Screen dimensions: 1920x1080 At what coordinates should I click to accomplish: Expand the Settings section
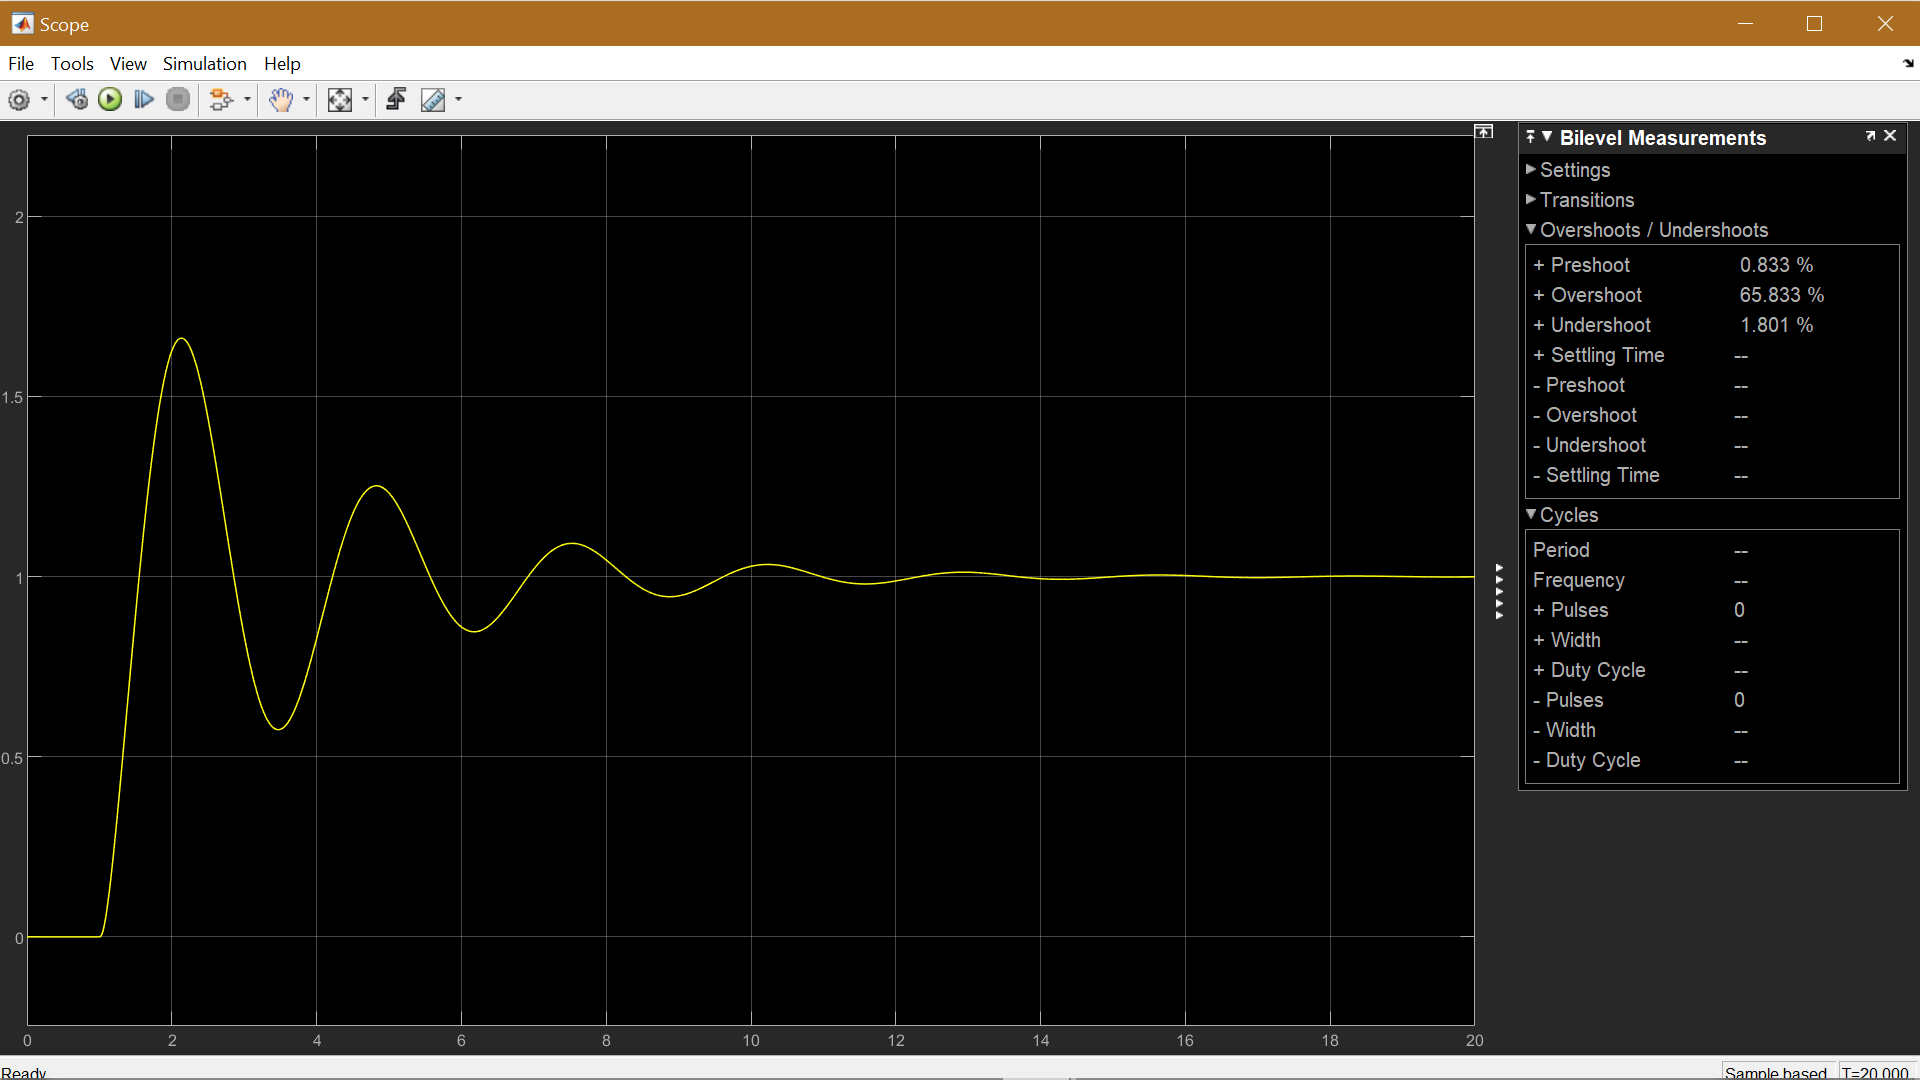pyautogui.click(x=1533, y=170)
